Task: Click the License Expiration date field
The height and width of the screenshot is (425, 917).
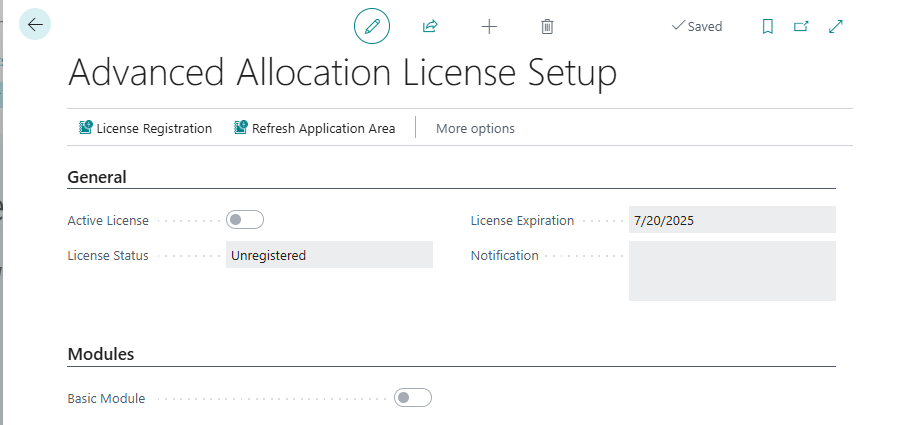Action: click(732, 220)
